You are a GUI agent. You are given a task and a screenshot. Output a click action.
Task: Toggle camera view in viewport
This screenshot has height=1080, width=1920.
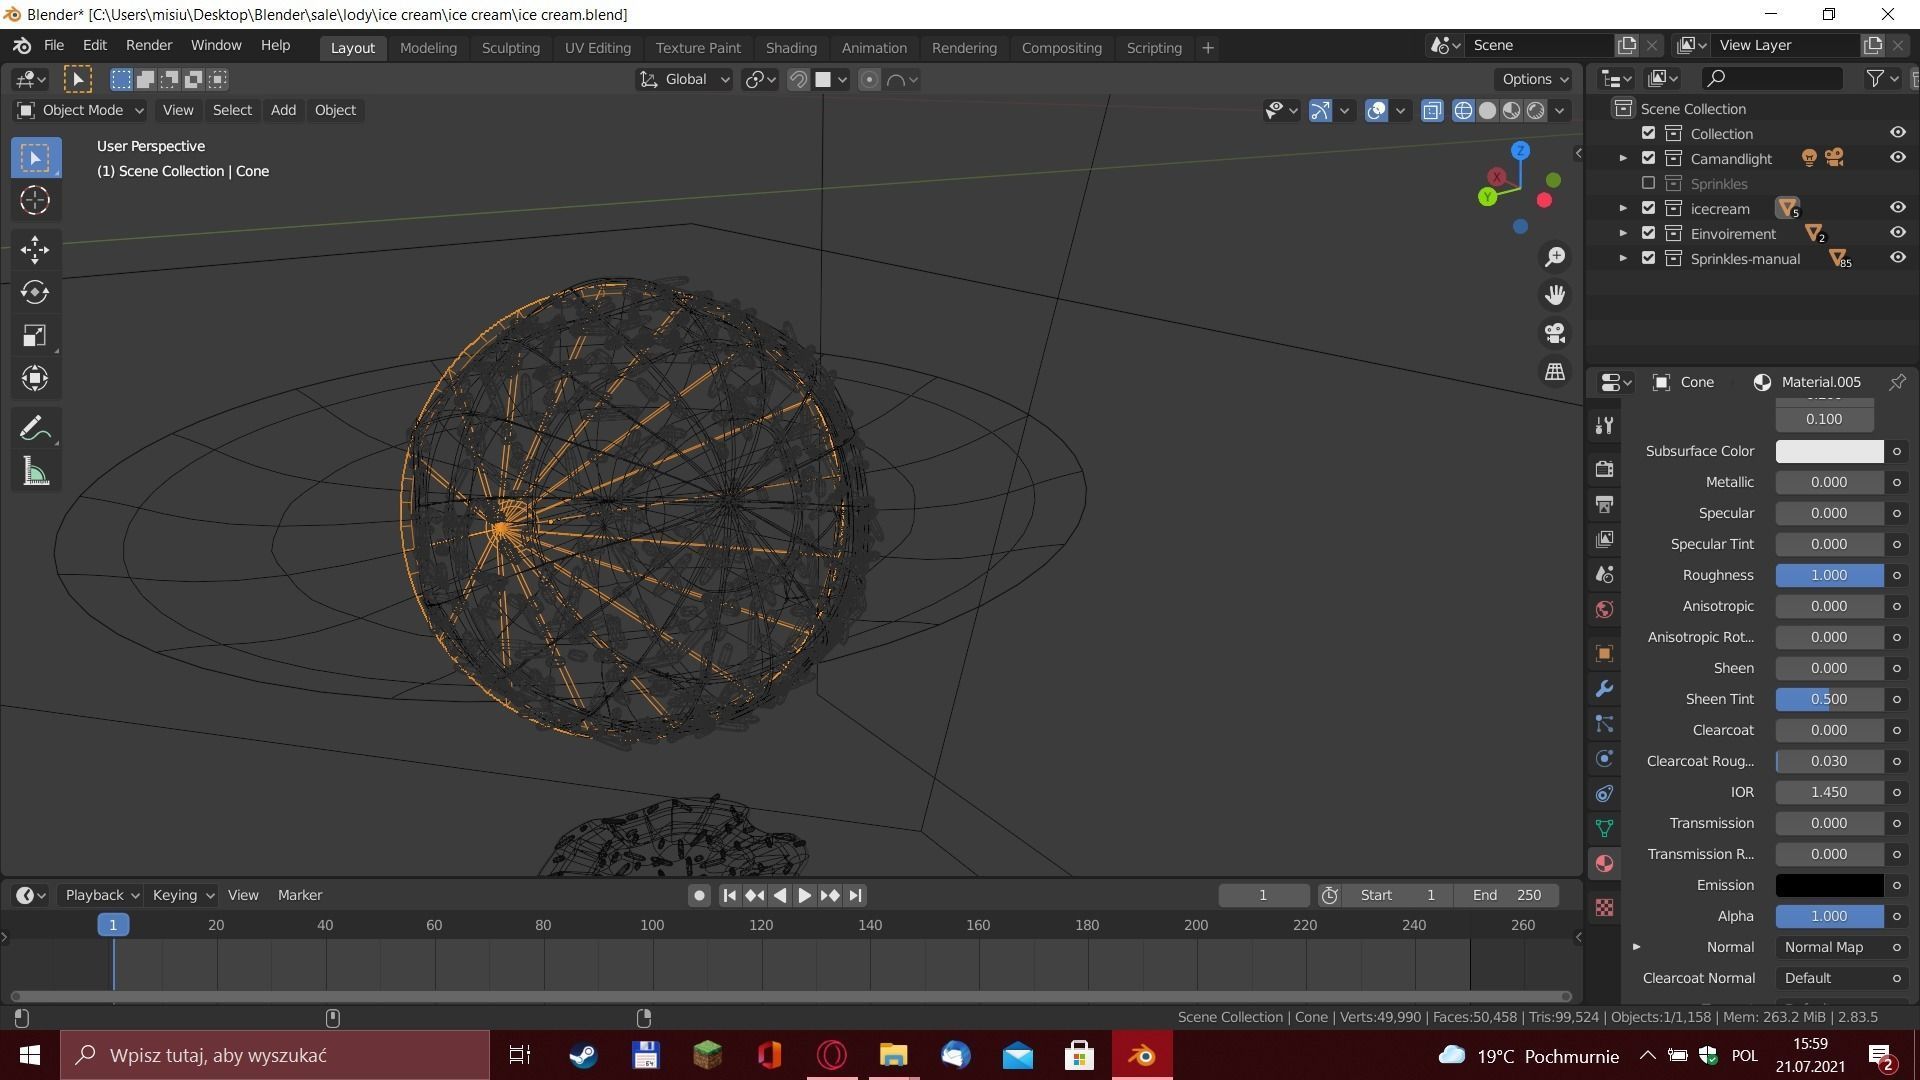(x=1555, y=333)
